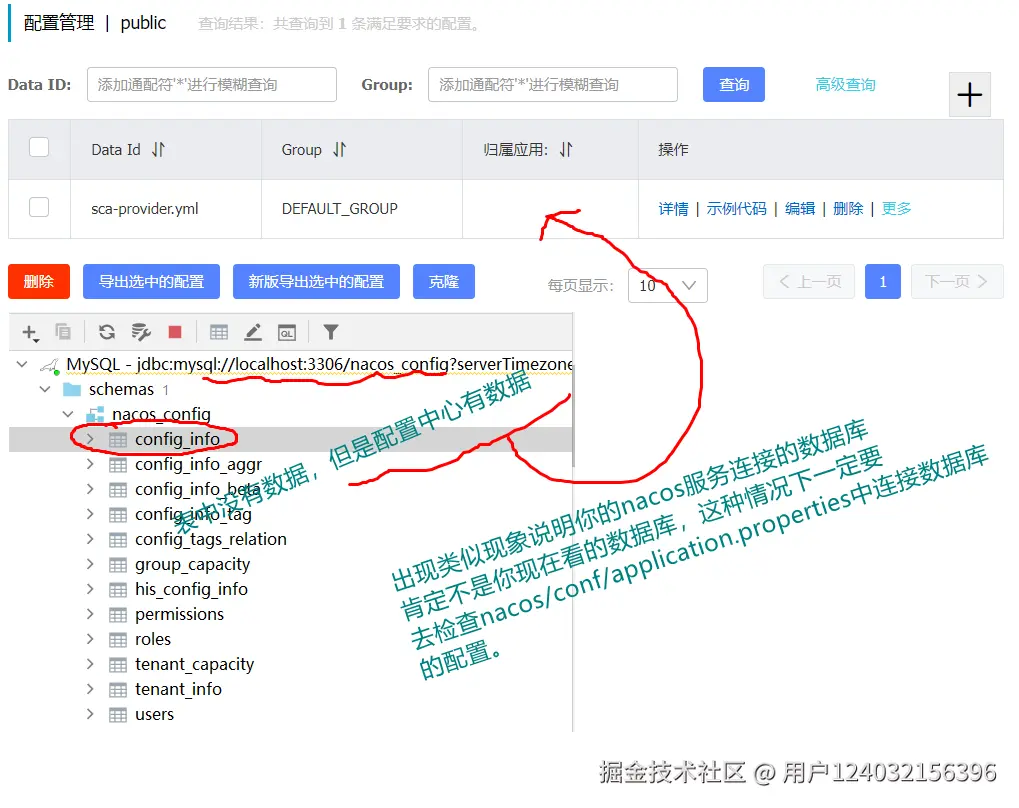Select the stop process icon in the toolbar
Viewport: 1019px width, 808px height.
(x=177, y=331)
